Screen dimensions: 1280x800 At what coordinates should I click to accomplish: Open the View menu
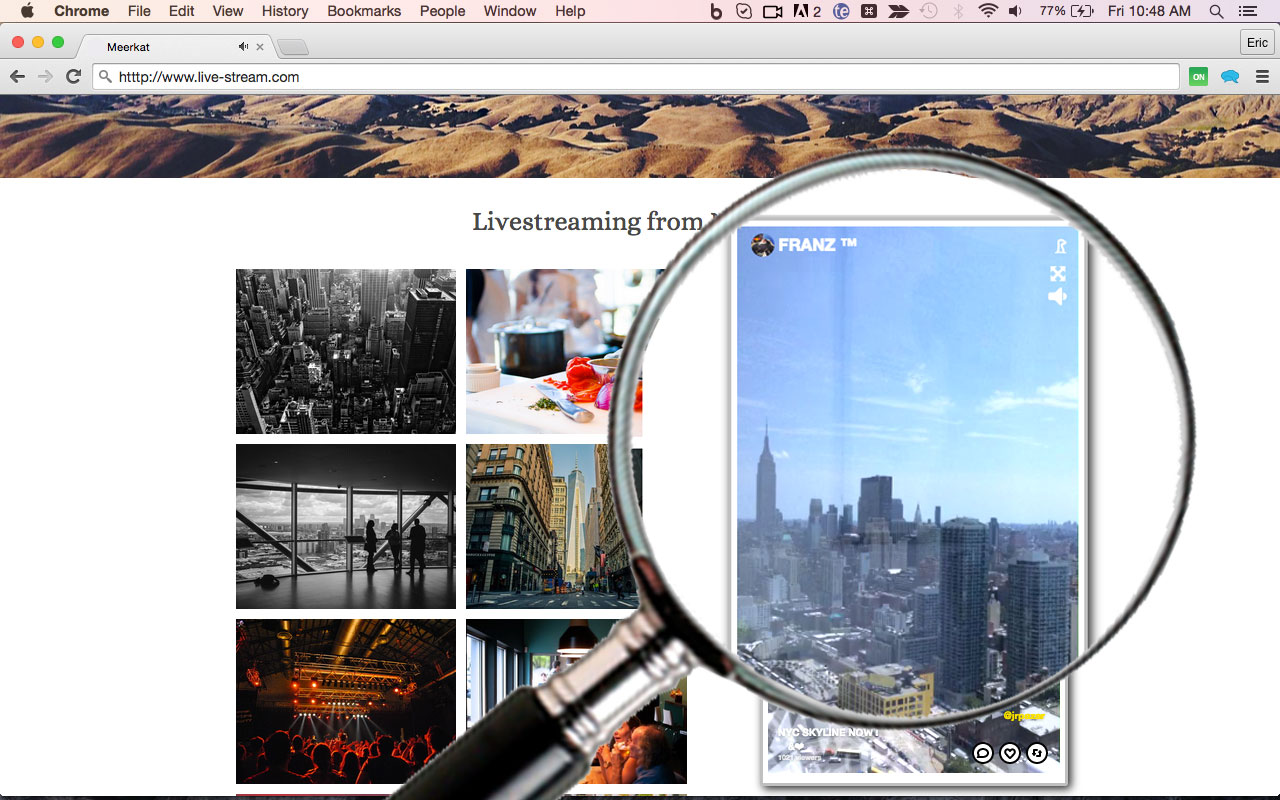228,11
